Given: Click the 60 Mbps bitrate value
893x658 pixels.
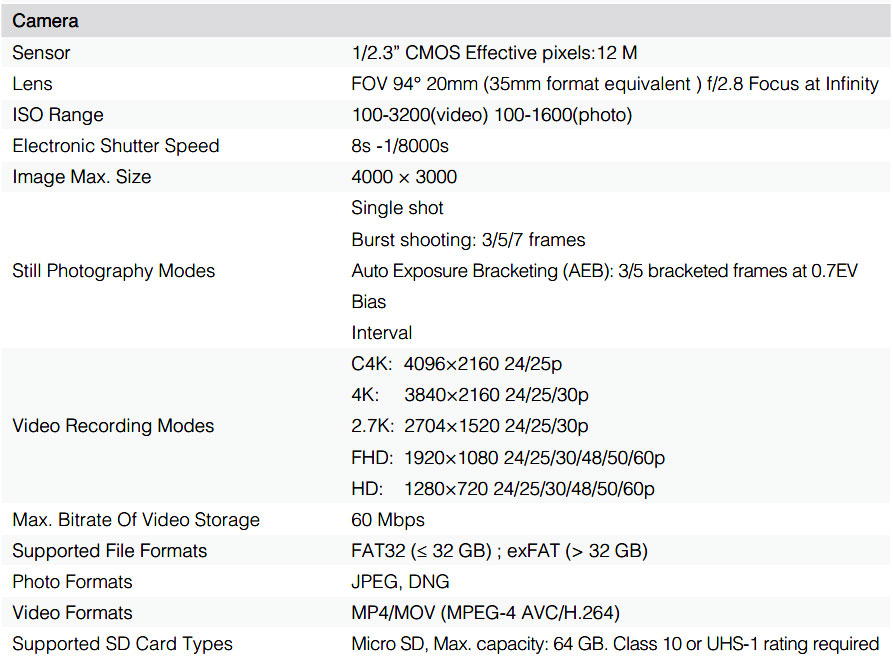Looking at the screenshot, I should (x=388, y=520).
